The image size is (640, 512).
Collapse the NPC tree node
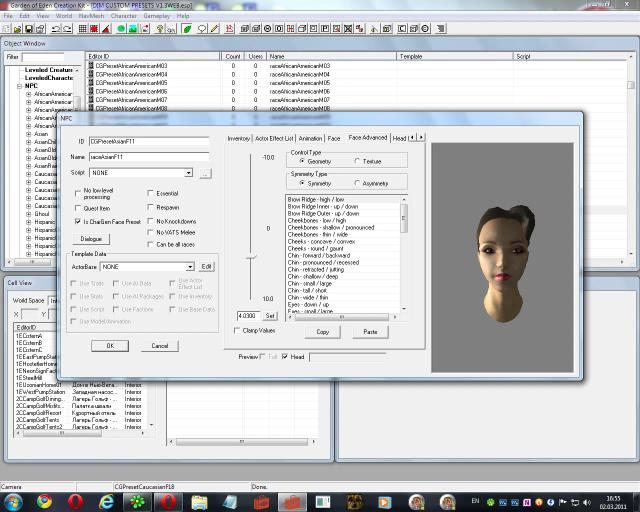point(19,86)
